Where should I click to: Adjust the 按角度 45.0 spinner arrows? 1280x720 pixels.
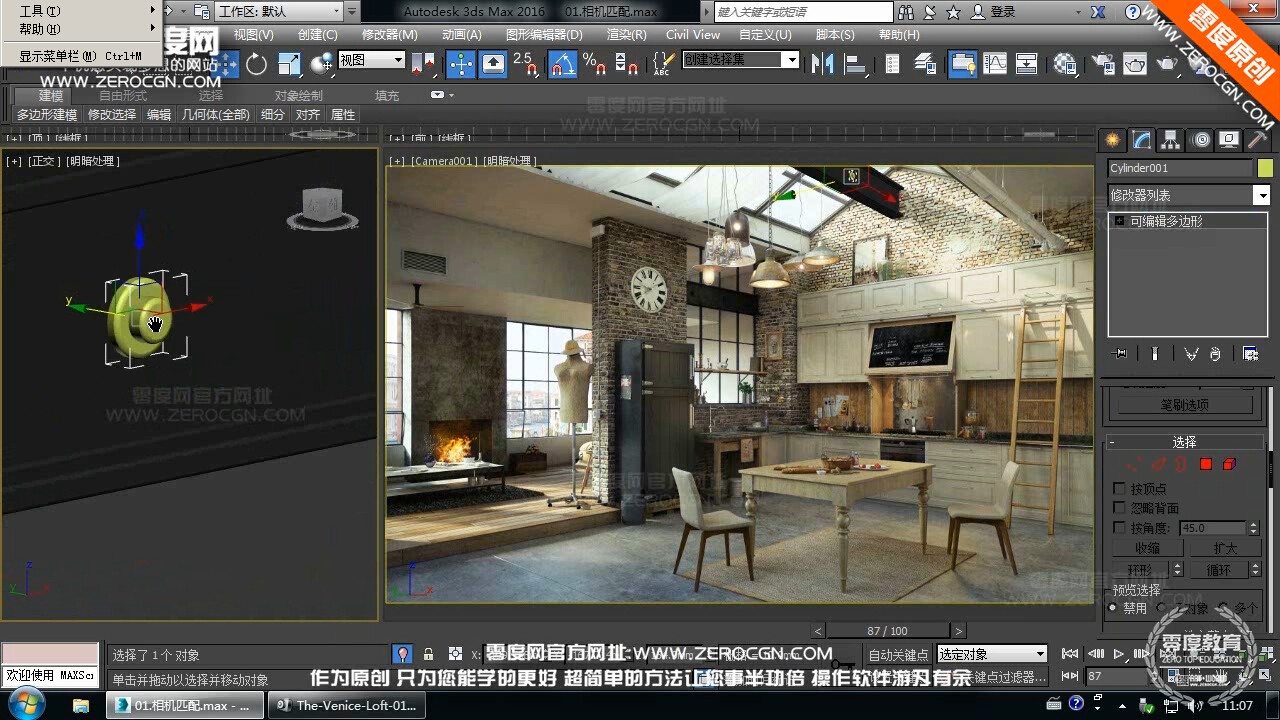[1251, 527]
